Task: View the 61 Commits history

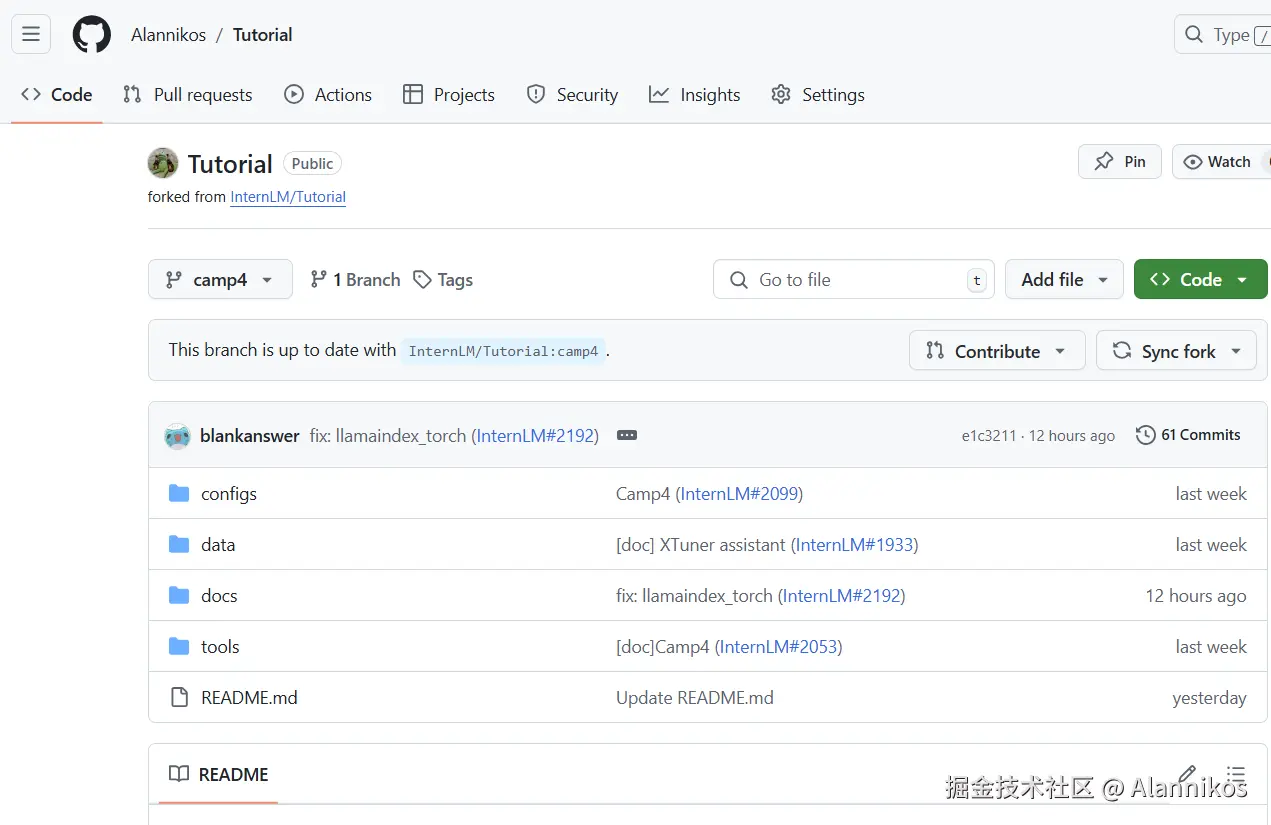Action: pyautogui.click(x=1188, y=435)
